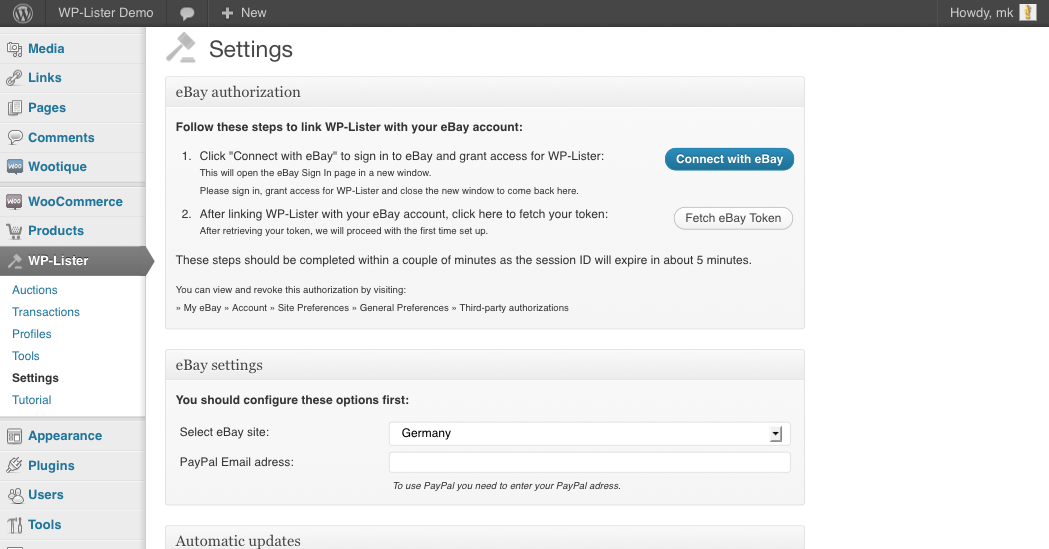Click the Fetch eBay Token button

[733, 218]
